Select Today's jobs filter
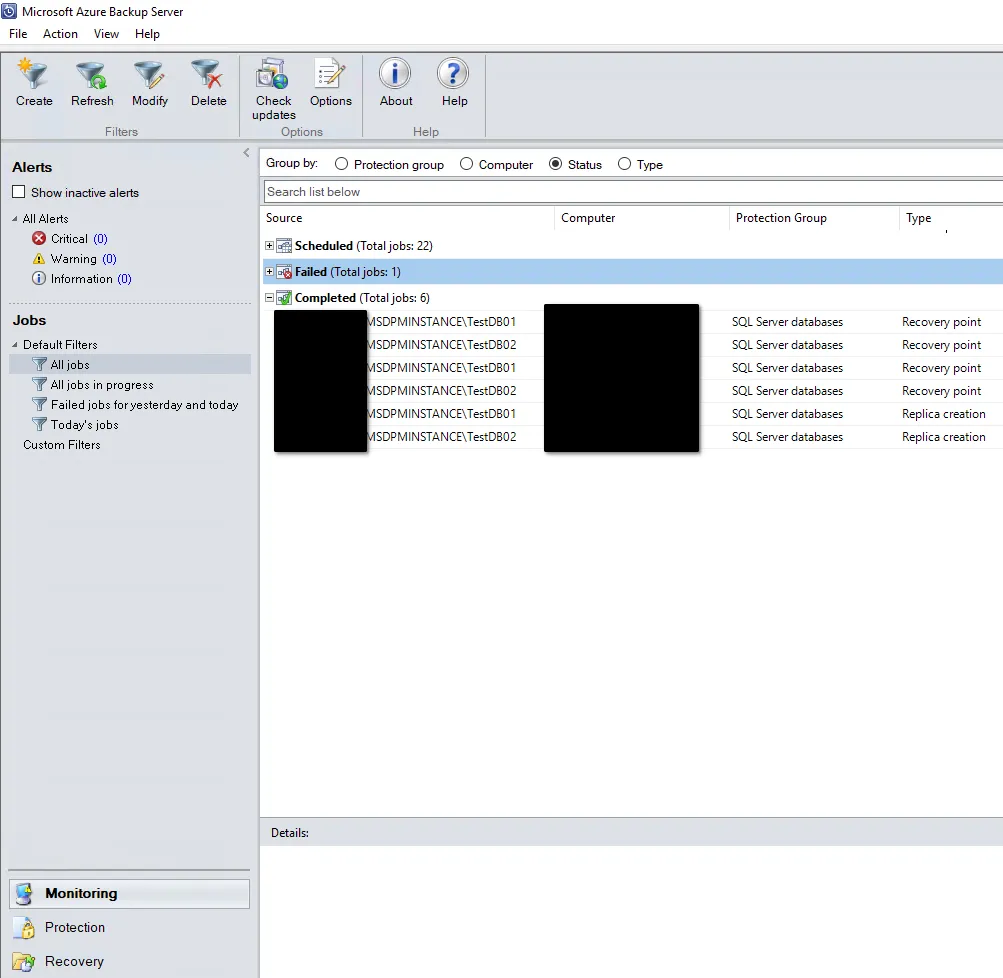The height and width of the screenshot is (978, 1003). click(x=84, y=425)
